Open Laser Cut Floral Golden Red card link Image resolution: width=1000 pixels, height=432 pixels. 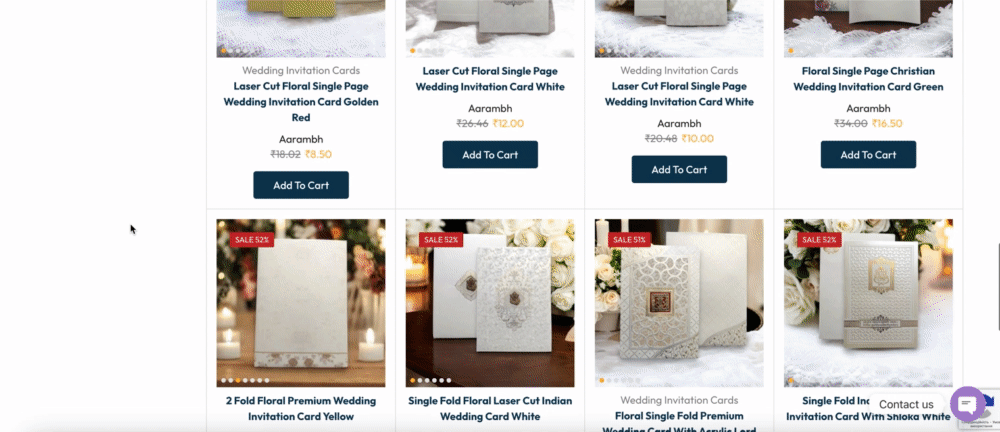(301, 101)
